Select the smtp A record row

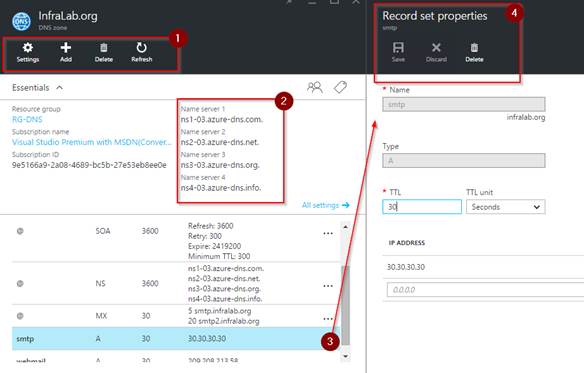coord(176,339)
